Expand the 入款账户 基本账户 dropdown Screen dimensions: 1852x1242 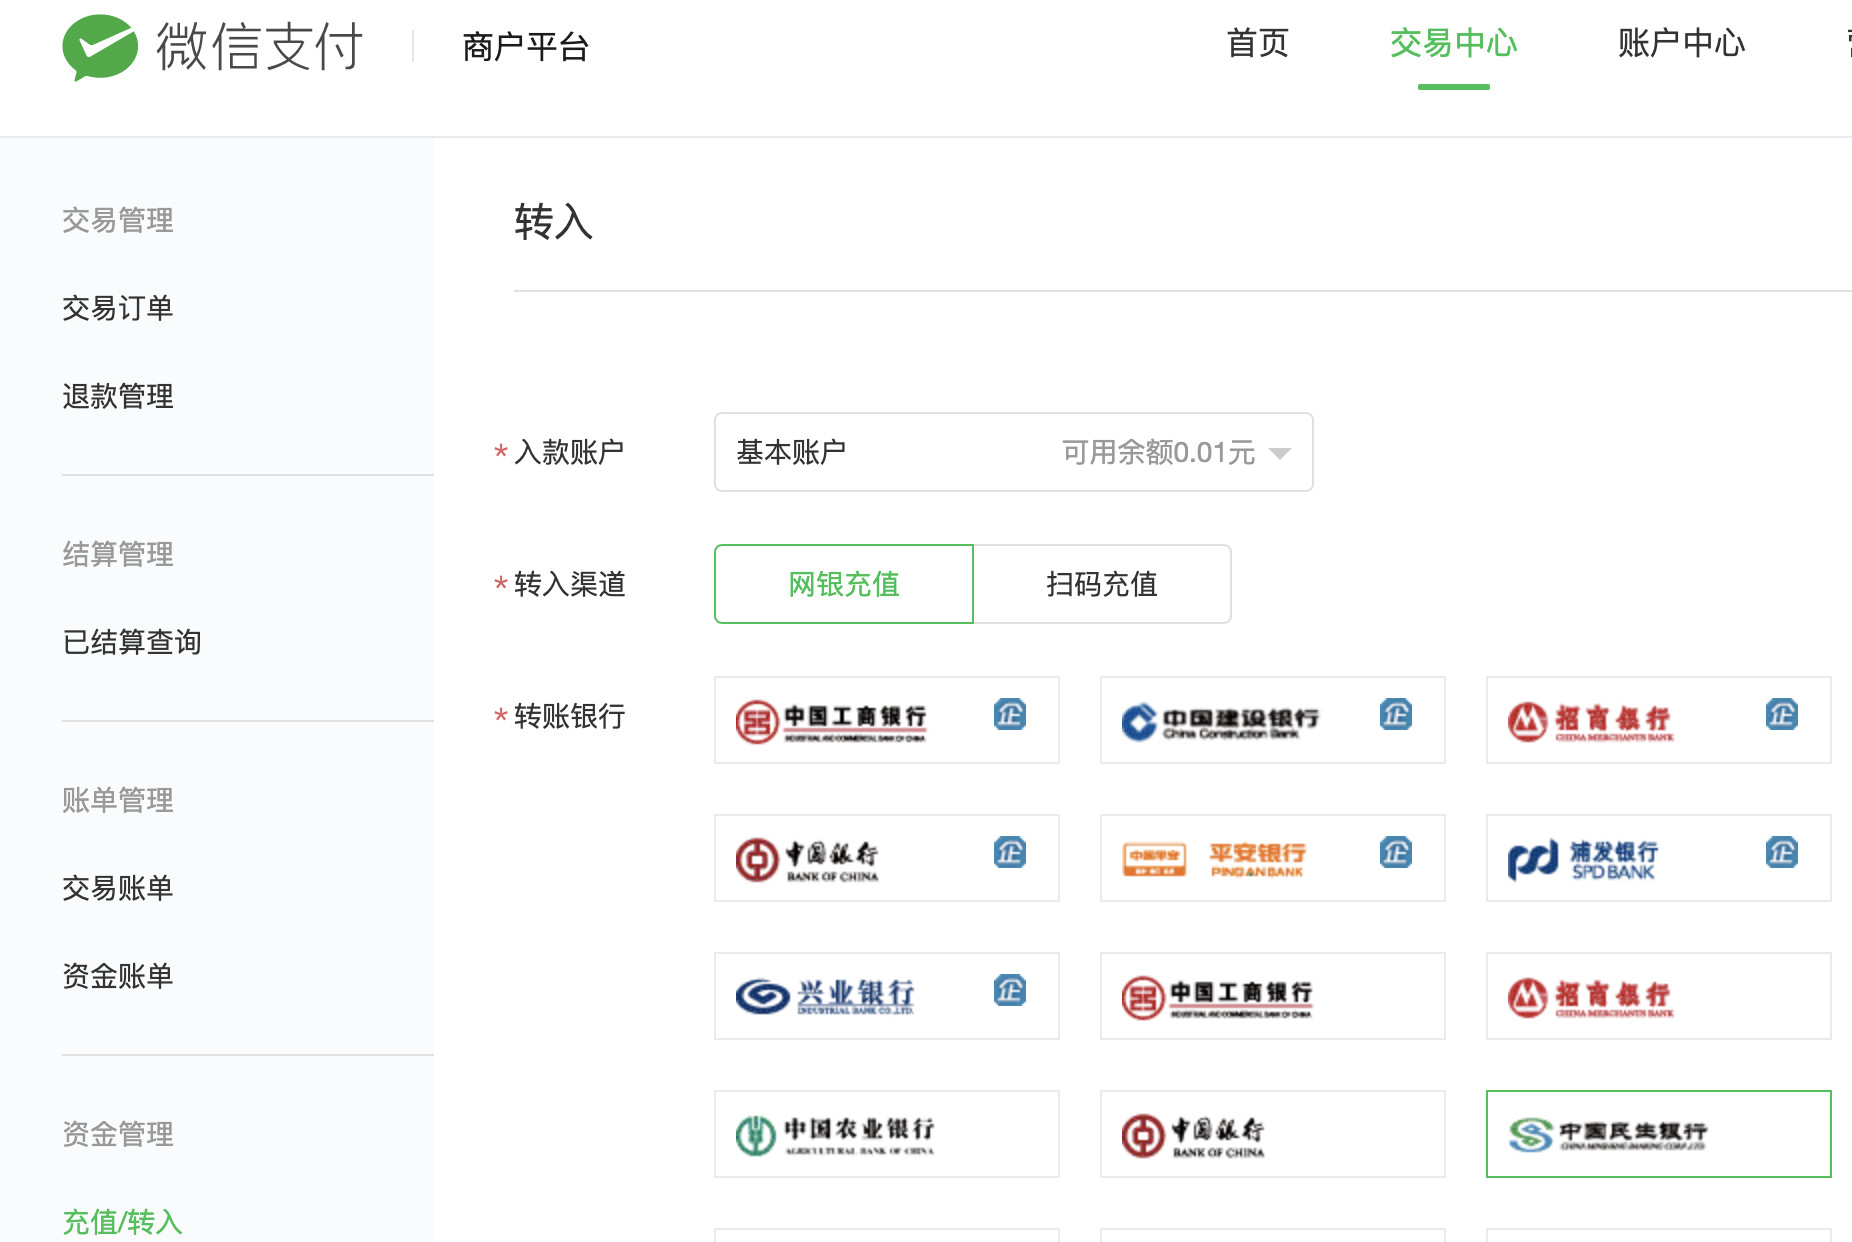click(1013, 452)
